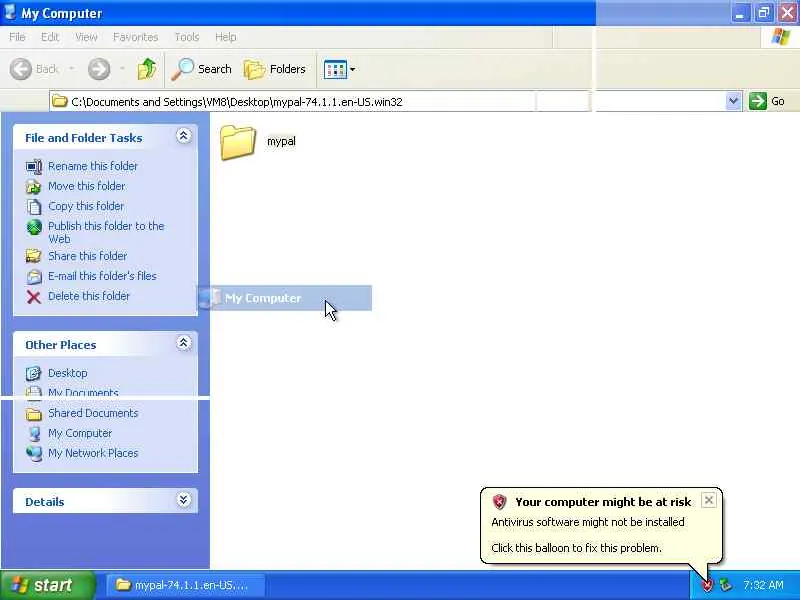Open the Tools menu
800x600 pixels.
coord(187,37)
